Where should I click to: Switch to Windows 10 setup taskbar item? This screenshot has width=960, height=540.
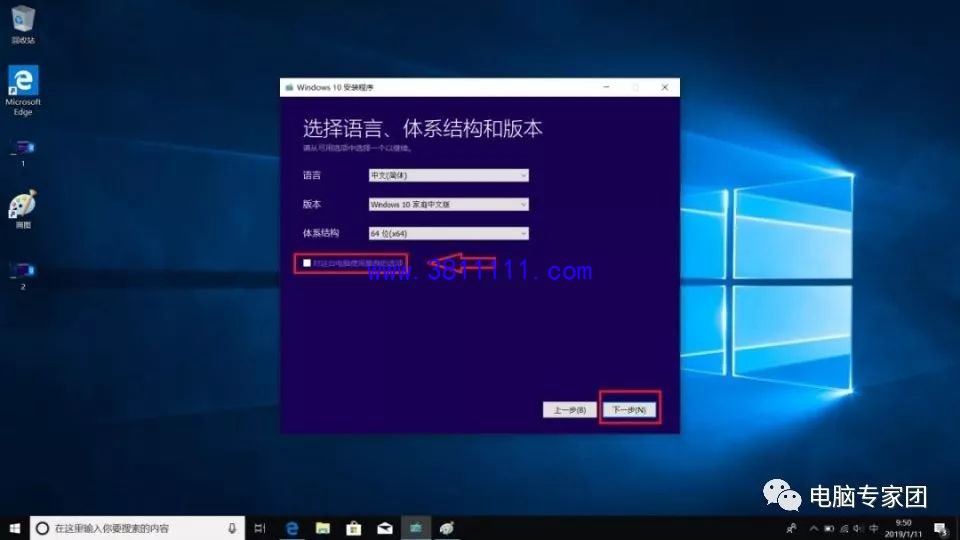click(x=416, y=528)
